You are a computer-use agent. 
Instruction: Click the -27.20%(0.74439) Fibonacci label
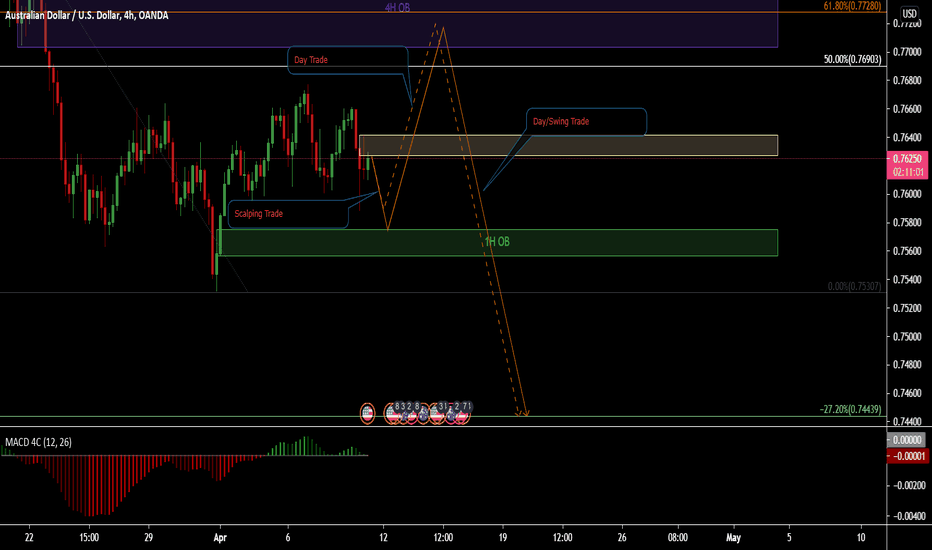[851, 410]
